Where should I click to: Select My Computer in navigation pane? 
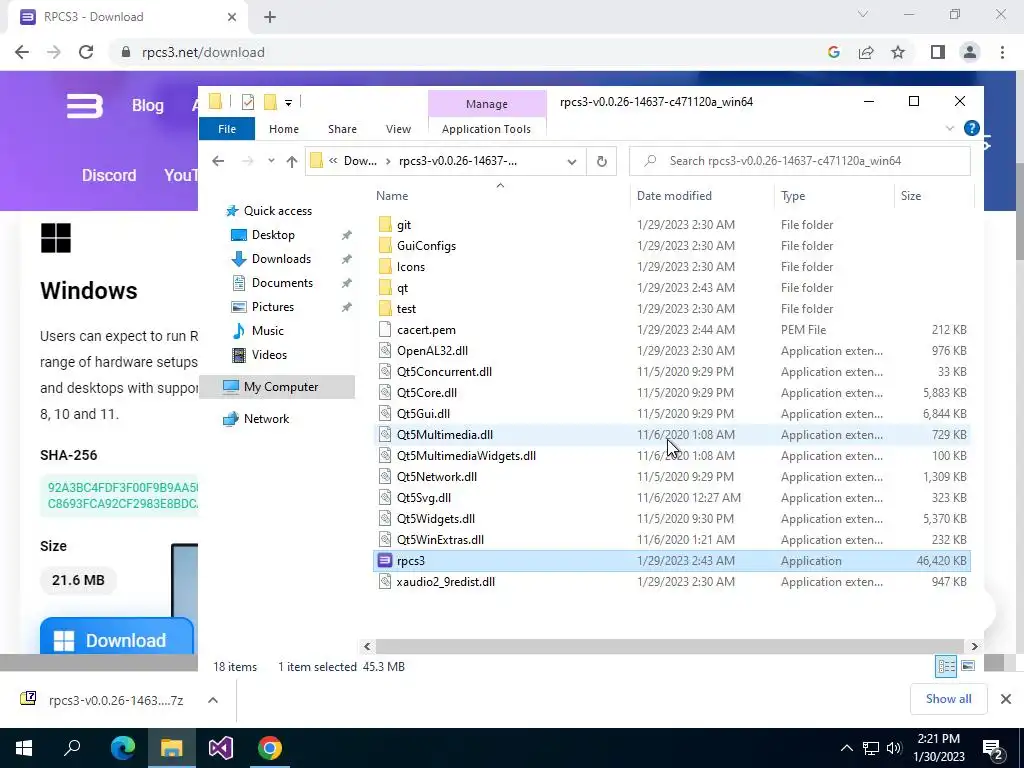pos(278,387)
